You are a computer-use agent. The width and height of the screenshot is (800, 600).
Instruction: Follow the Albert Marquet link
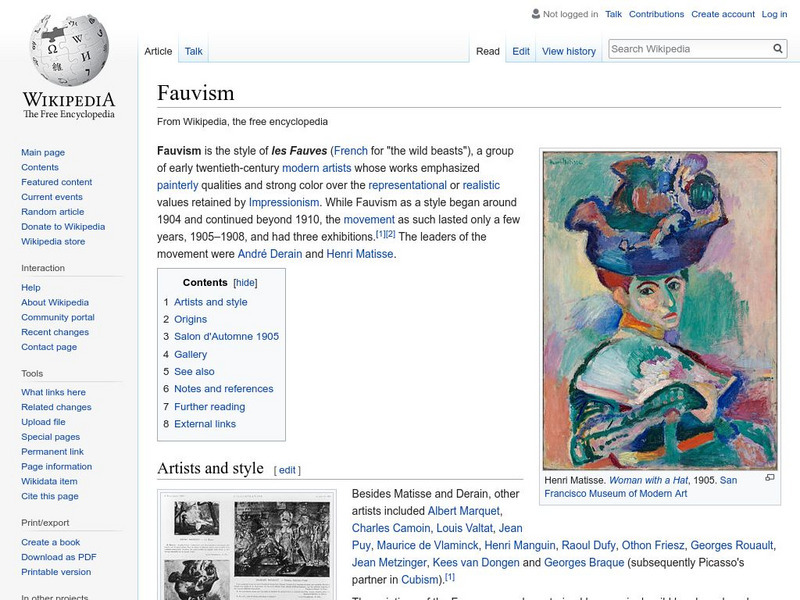point(464,511)
